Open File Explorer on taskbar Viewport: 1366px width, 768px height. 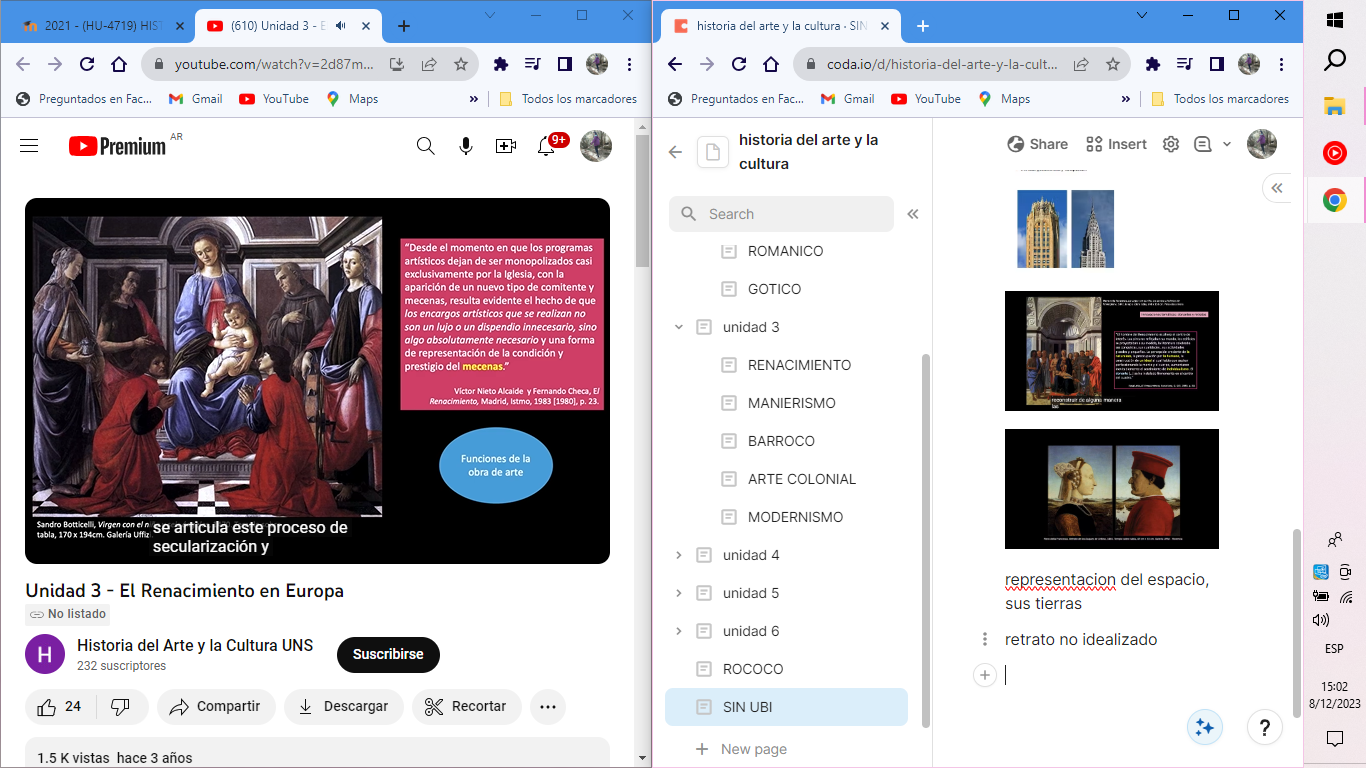point(1335,106)
